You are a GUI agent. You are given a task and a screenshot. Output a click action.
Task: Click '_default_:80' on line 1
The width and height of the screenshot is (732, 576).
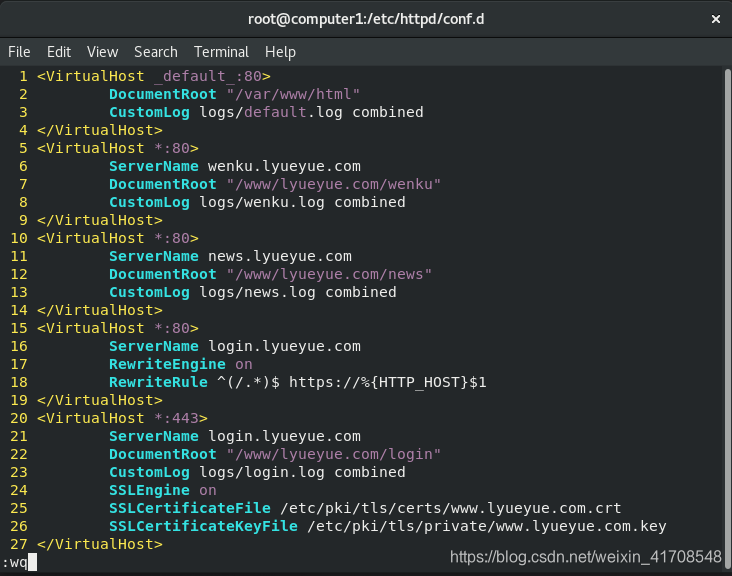(208, 76)
